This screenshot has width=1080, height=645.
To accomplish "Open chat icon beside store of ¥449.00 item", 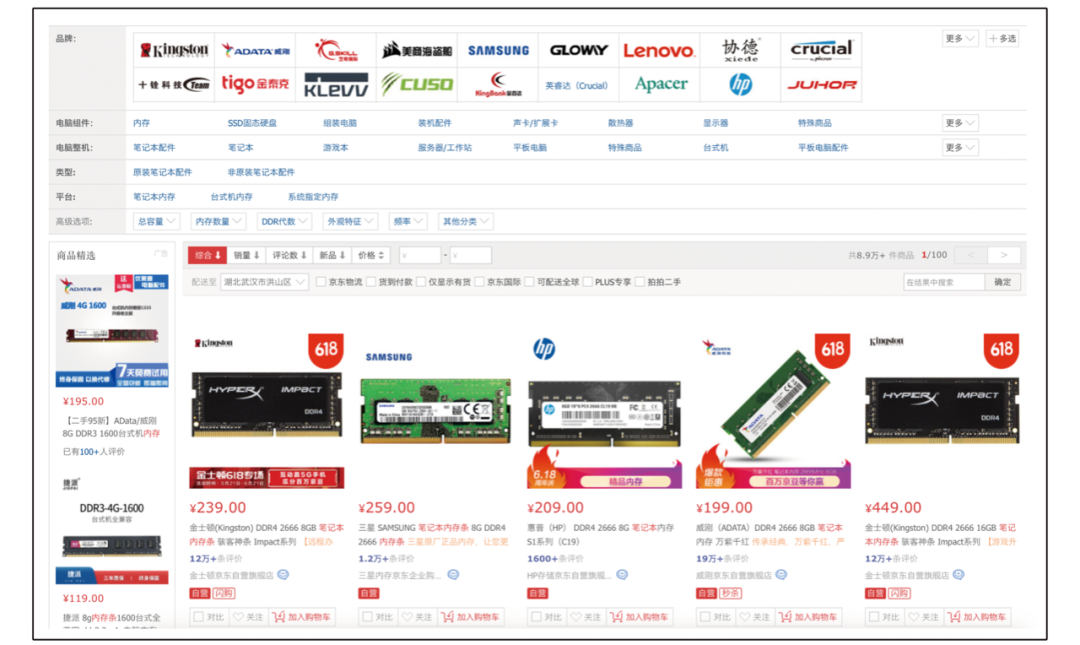I will coord(959,575).
